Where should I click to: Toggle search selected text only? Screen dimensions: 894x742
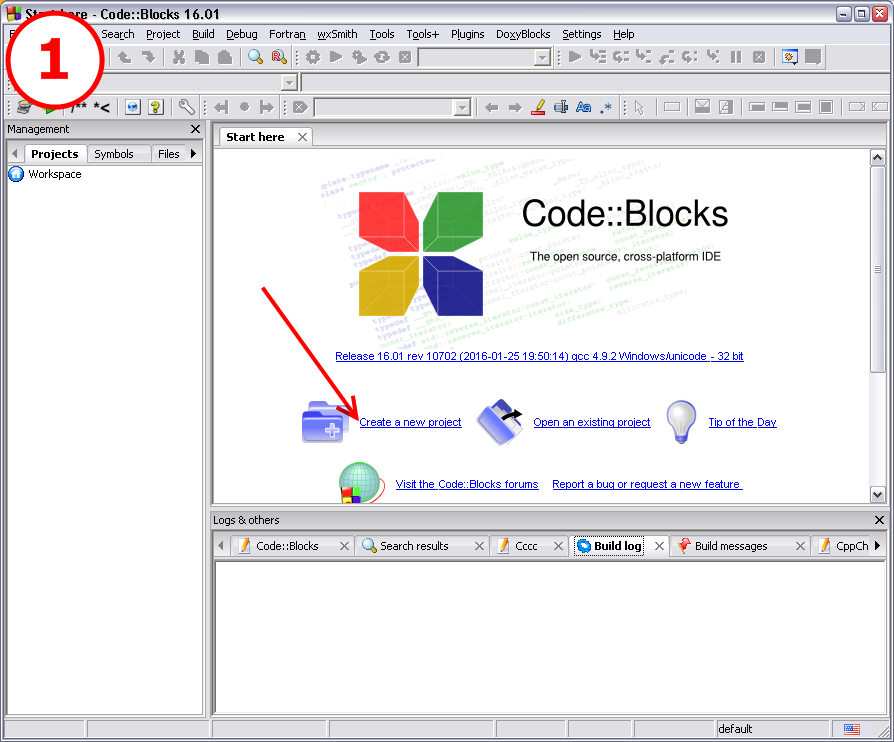(x=561, y=107)
